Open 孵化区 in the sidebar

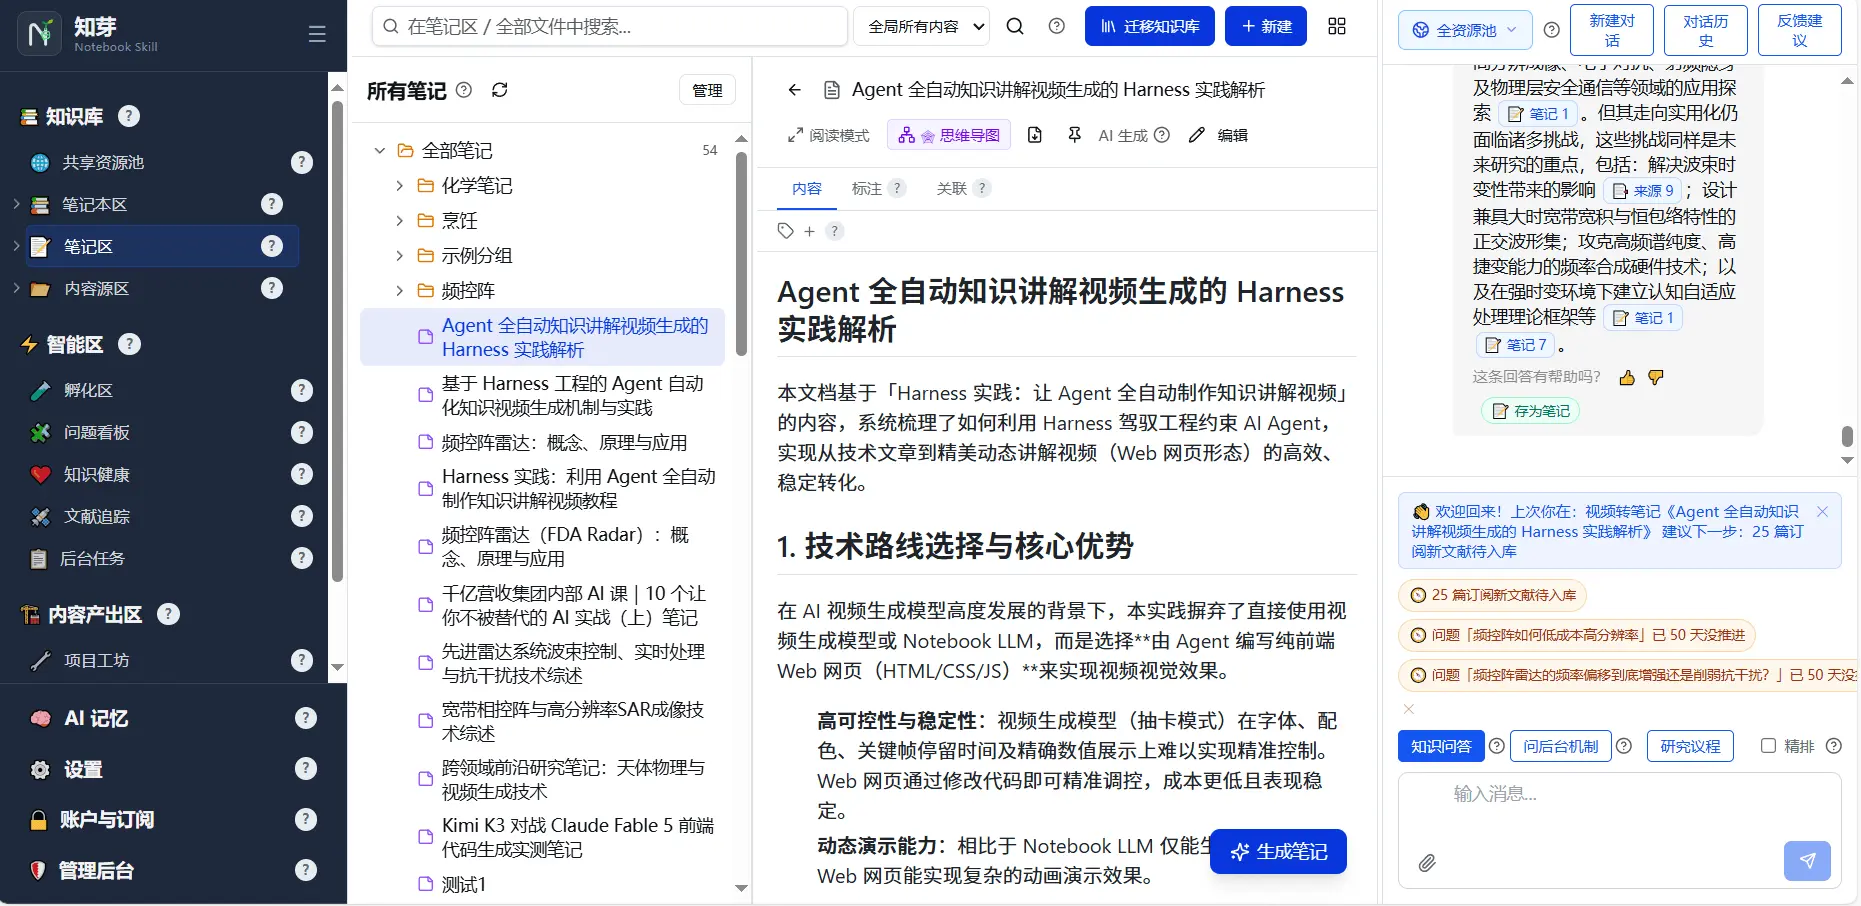(x=88, y=390)
